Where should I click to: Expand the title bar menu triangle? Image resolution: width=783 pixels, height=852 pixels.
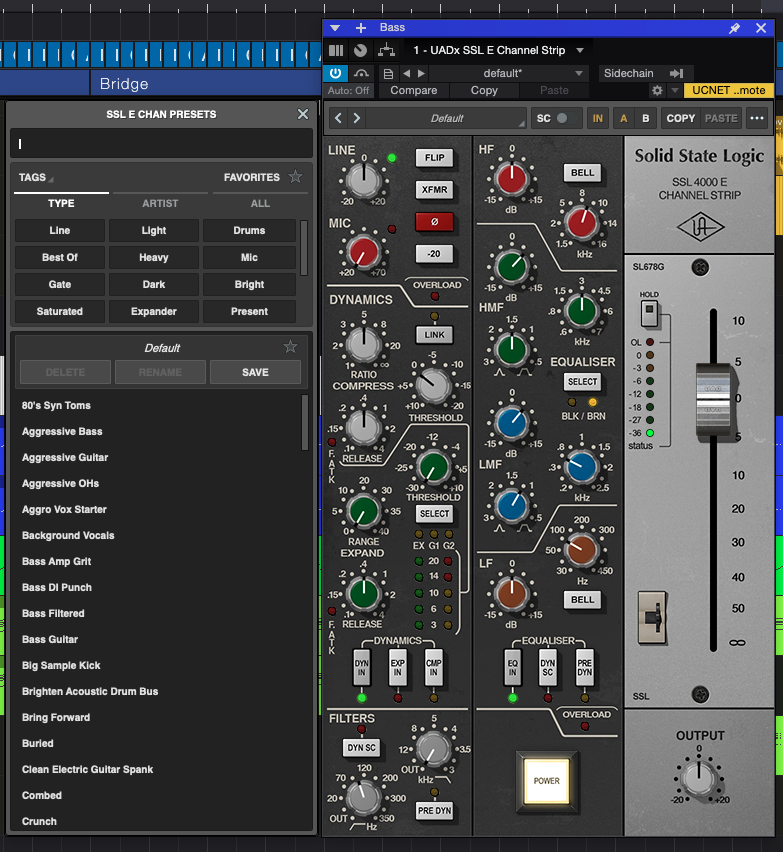tap(335, 28)
